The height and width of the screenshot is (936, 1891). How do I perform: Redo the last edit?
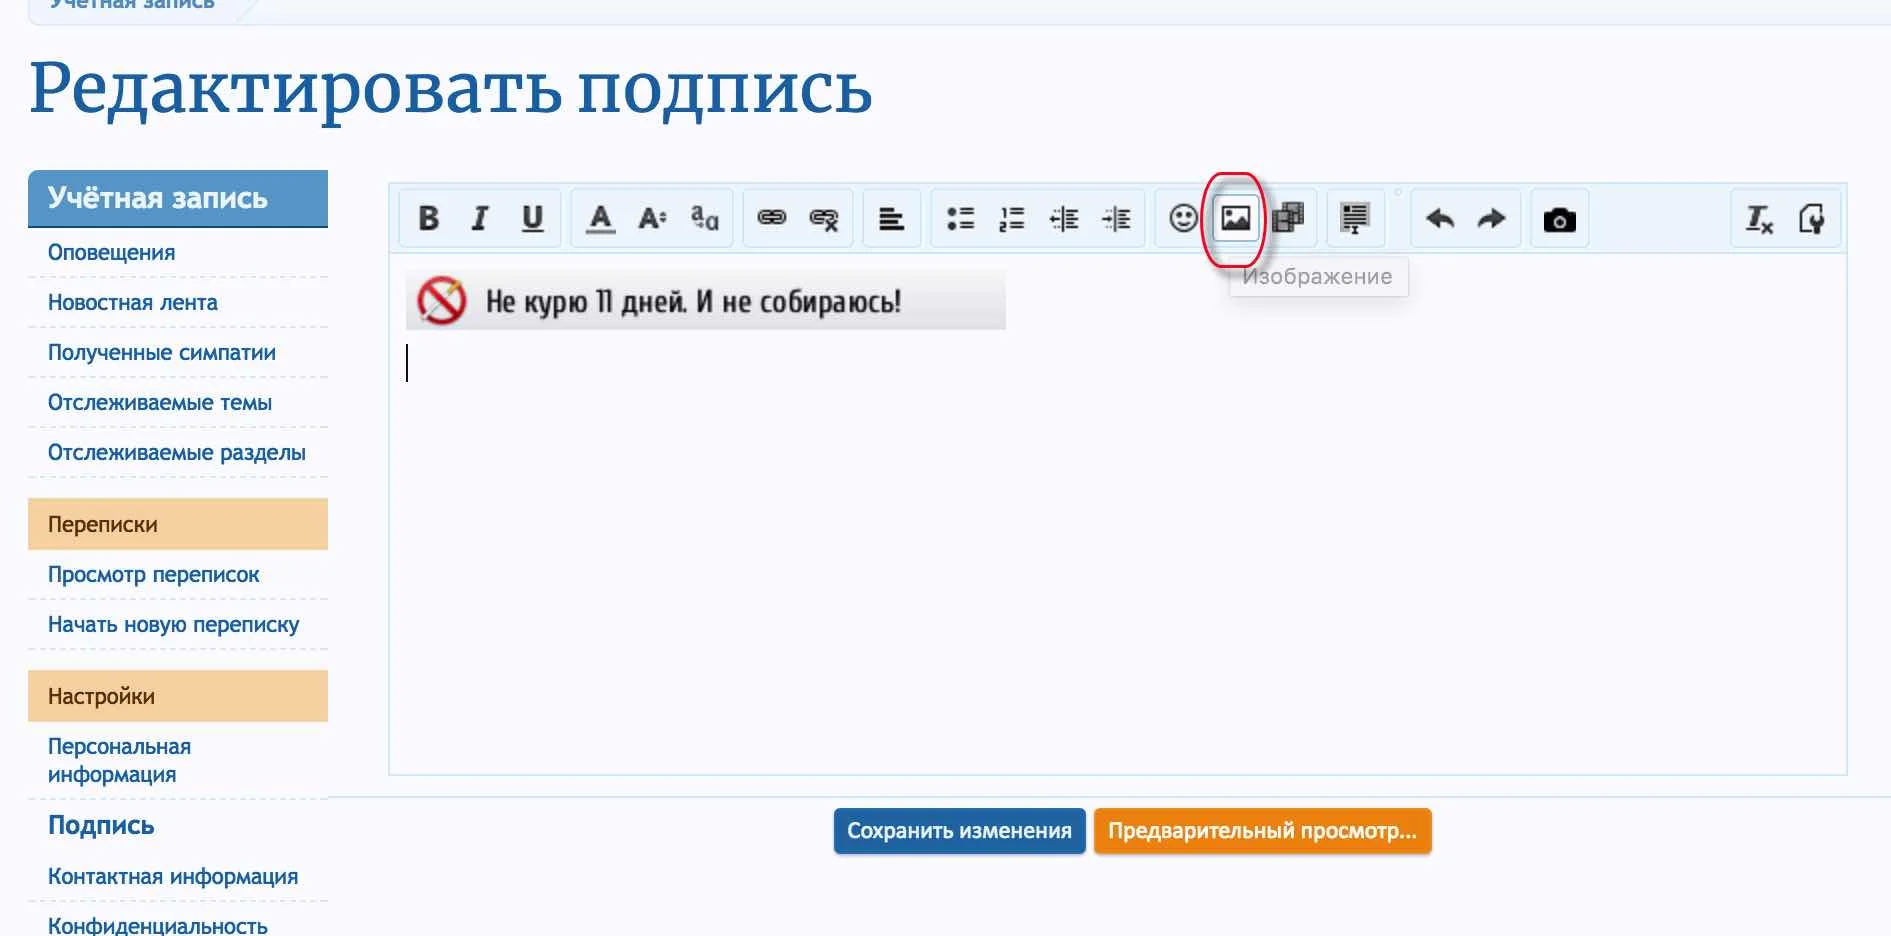click(1491, 218)
